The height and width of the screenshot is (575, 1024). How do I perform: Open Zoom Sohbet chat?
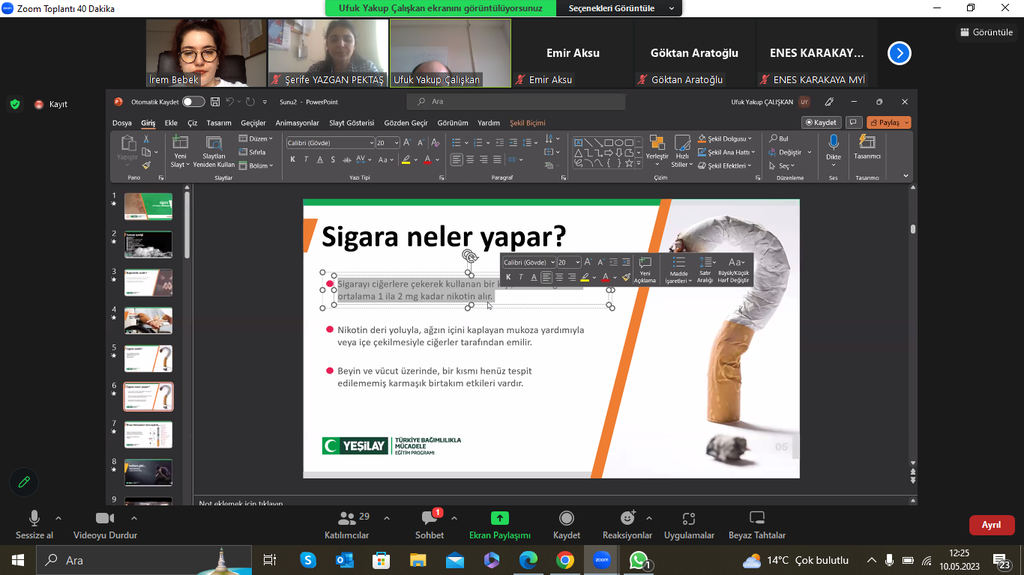(x=429, y=525)
